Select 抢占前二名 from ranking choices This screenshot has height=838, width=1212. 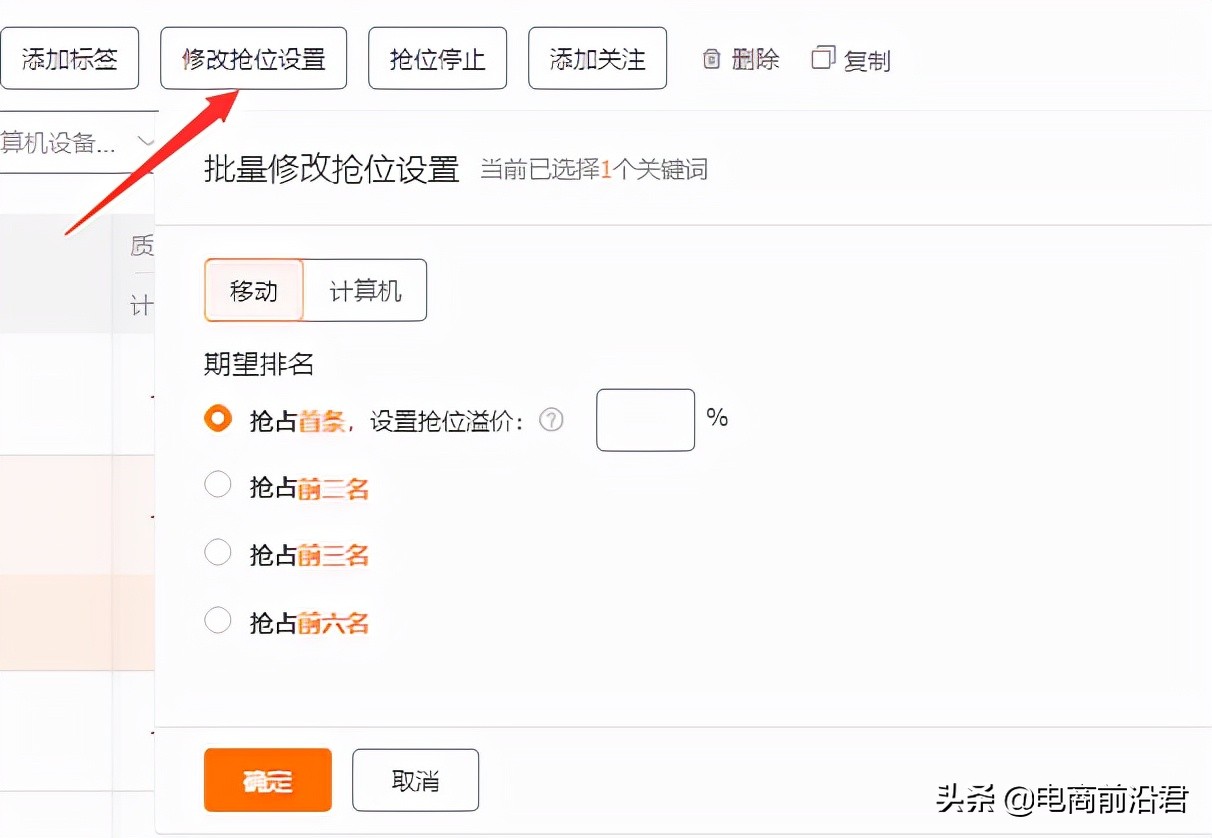pyautogui.click(x=218, y=484)
